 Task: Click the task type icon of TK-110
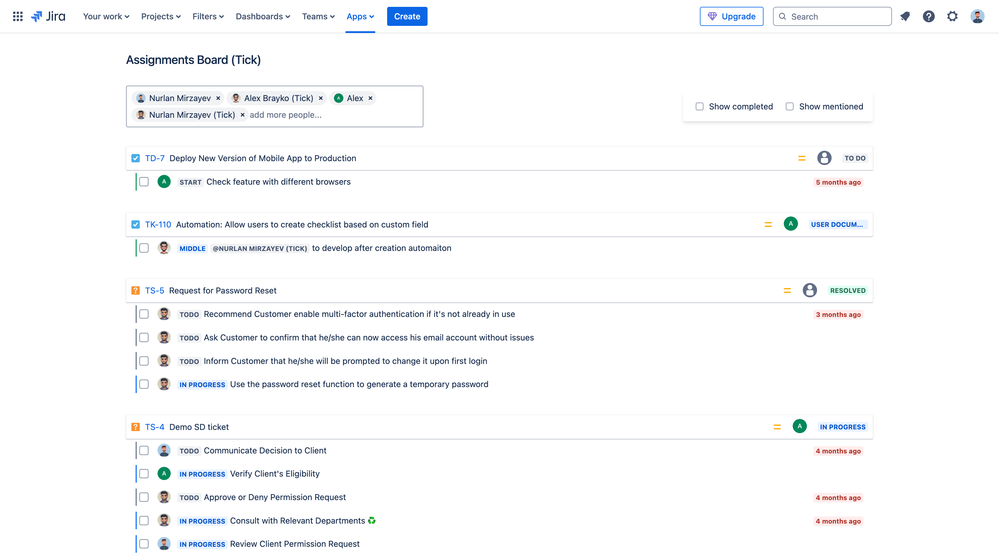coord(135,224)
